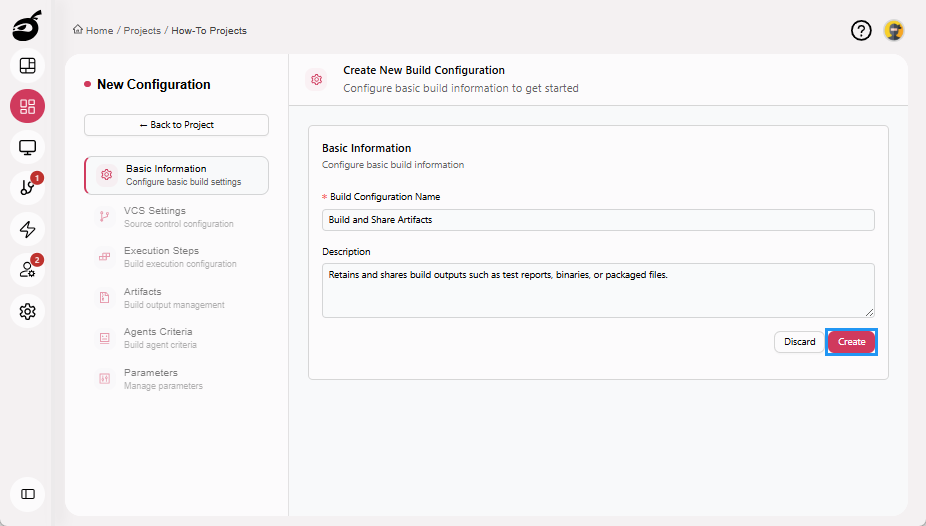Click the Back to Project button
Image resolution: width=926 pixels, height=526 pixels.
click(x=177, y=125)
